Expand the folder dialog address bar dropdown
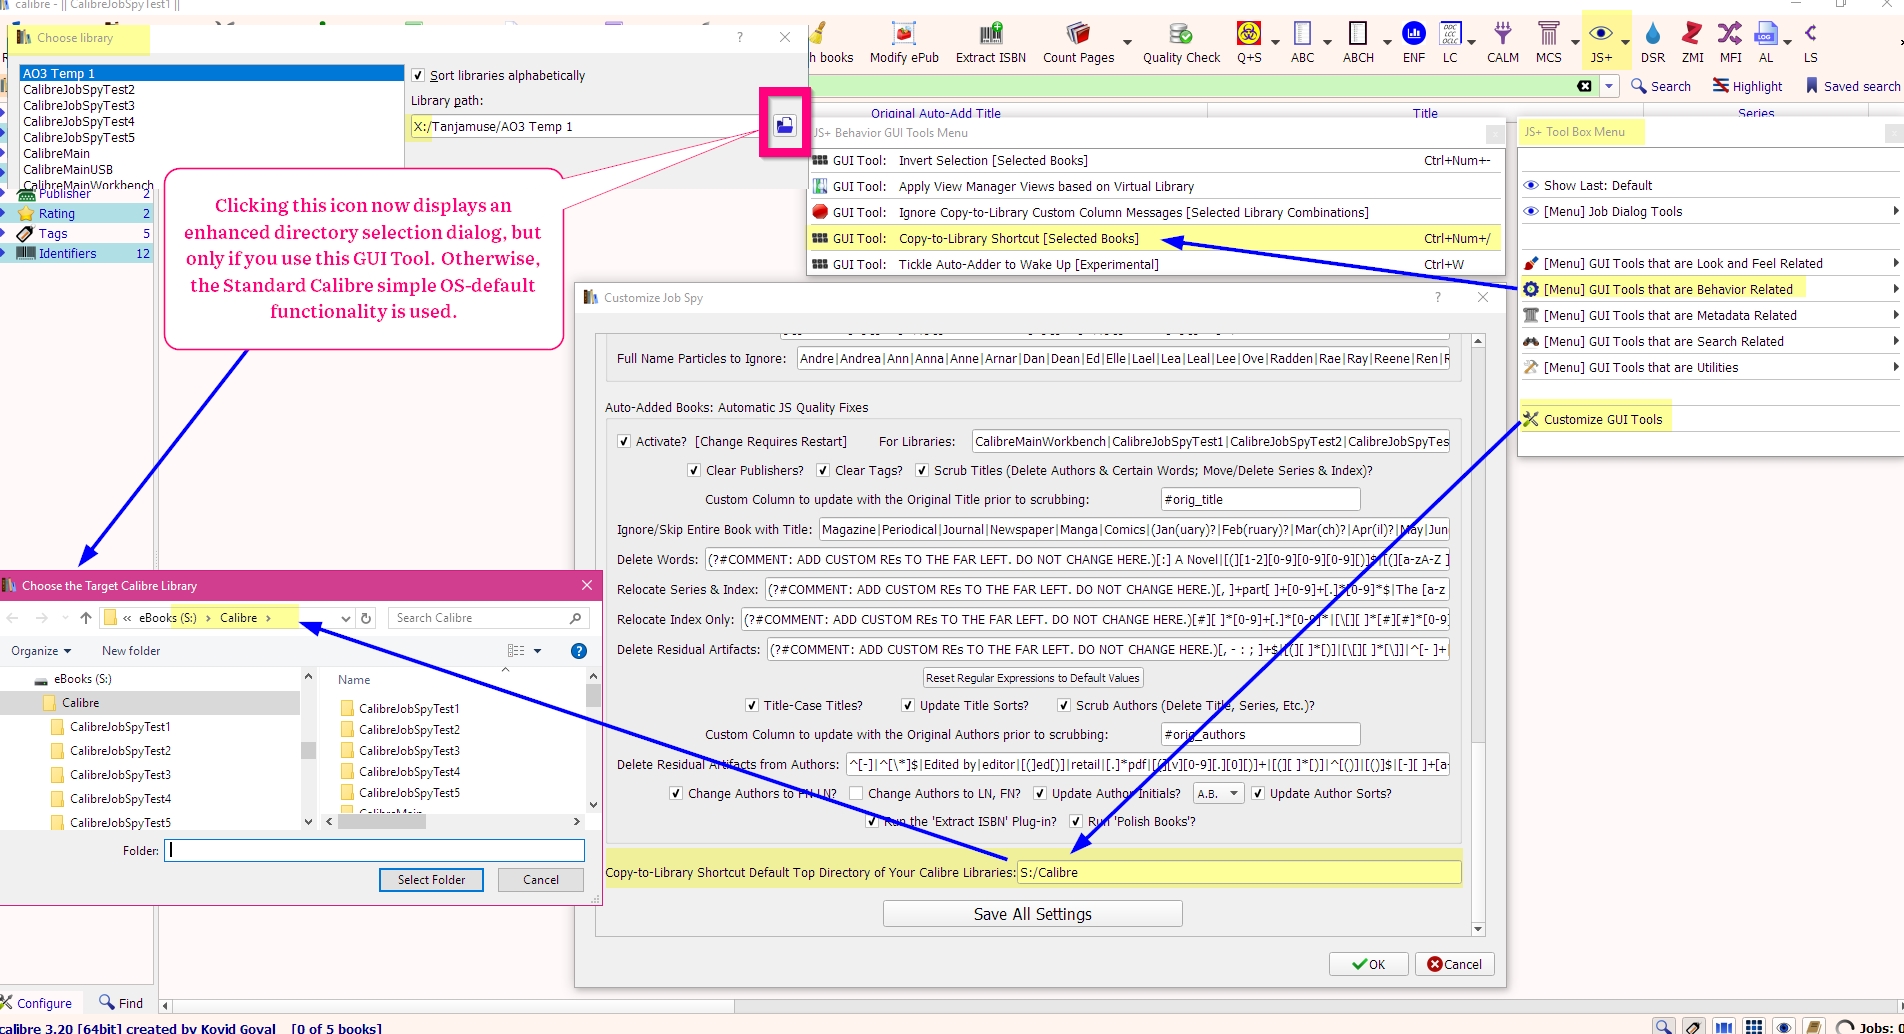 point(346,618)
